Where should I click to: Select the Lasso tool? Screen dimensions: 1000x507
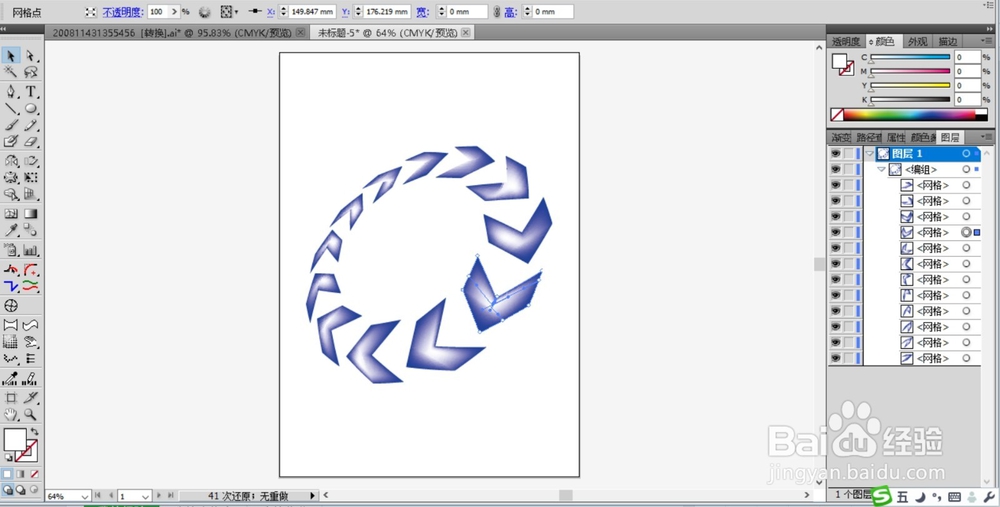click(31, 73)
